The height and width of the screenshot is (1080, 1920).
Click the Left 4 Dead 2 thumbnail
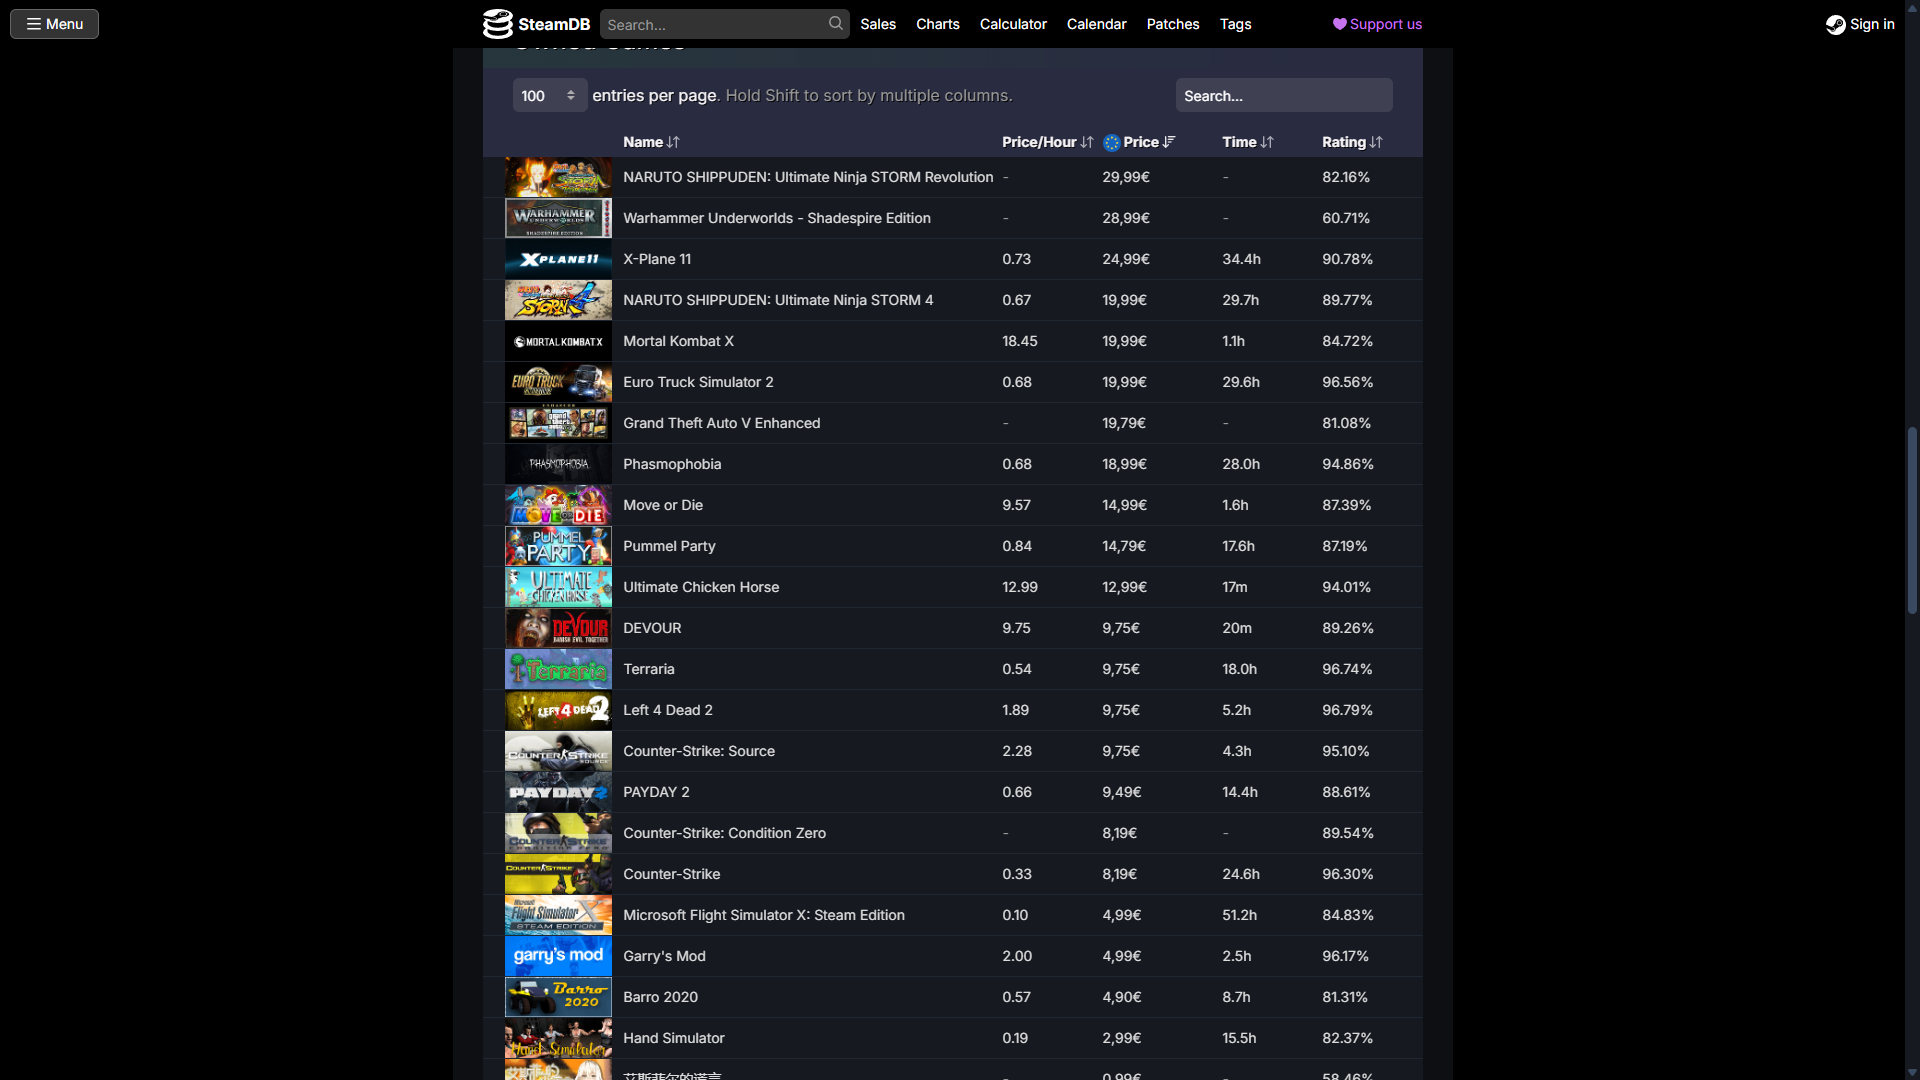(558, 710)
